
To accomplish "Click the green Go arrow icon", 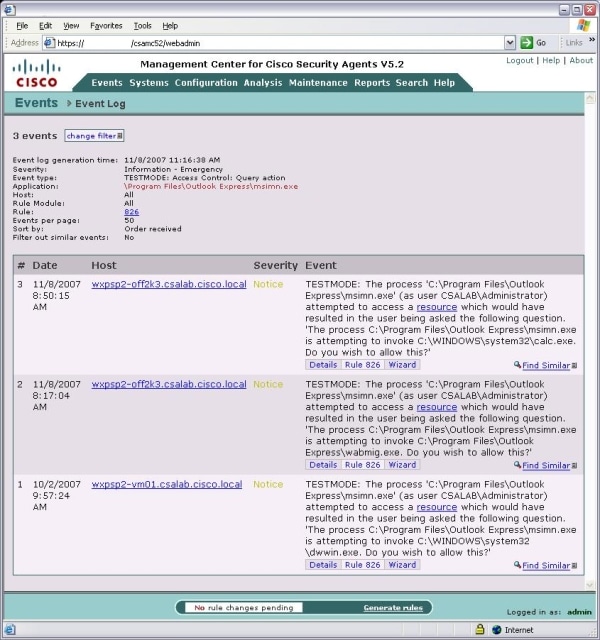I will click(527, 42).
